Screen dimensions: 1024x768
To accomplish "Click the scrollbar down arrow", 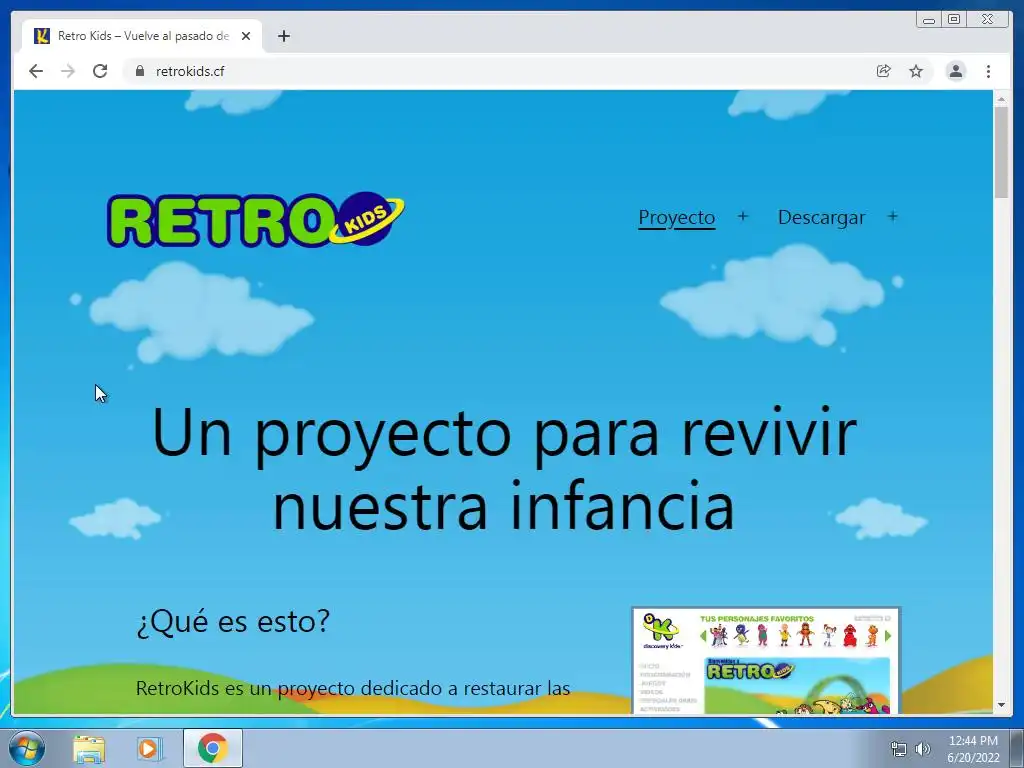I will pos(1001,705).
